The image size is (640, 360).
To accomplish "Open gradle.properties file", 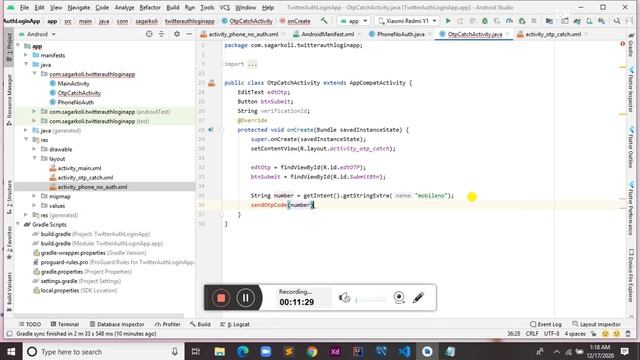I will [61, 272].
